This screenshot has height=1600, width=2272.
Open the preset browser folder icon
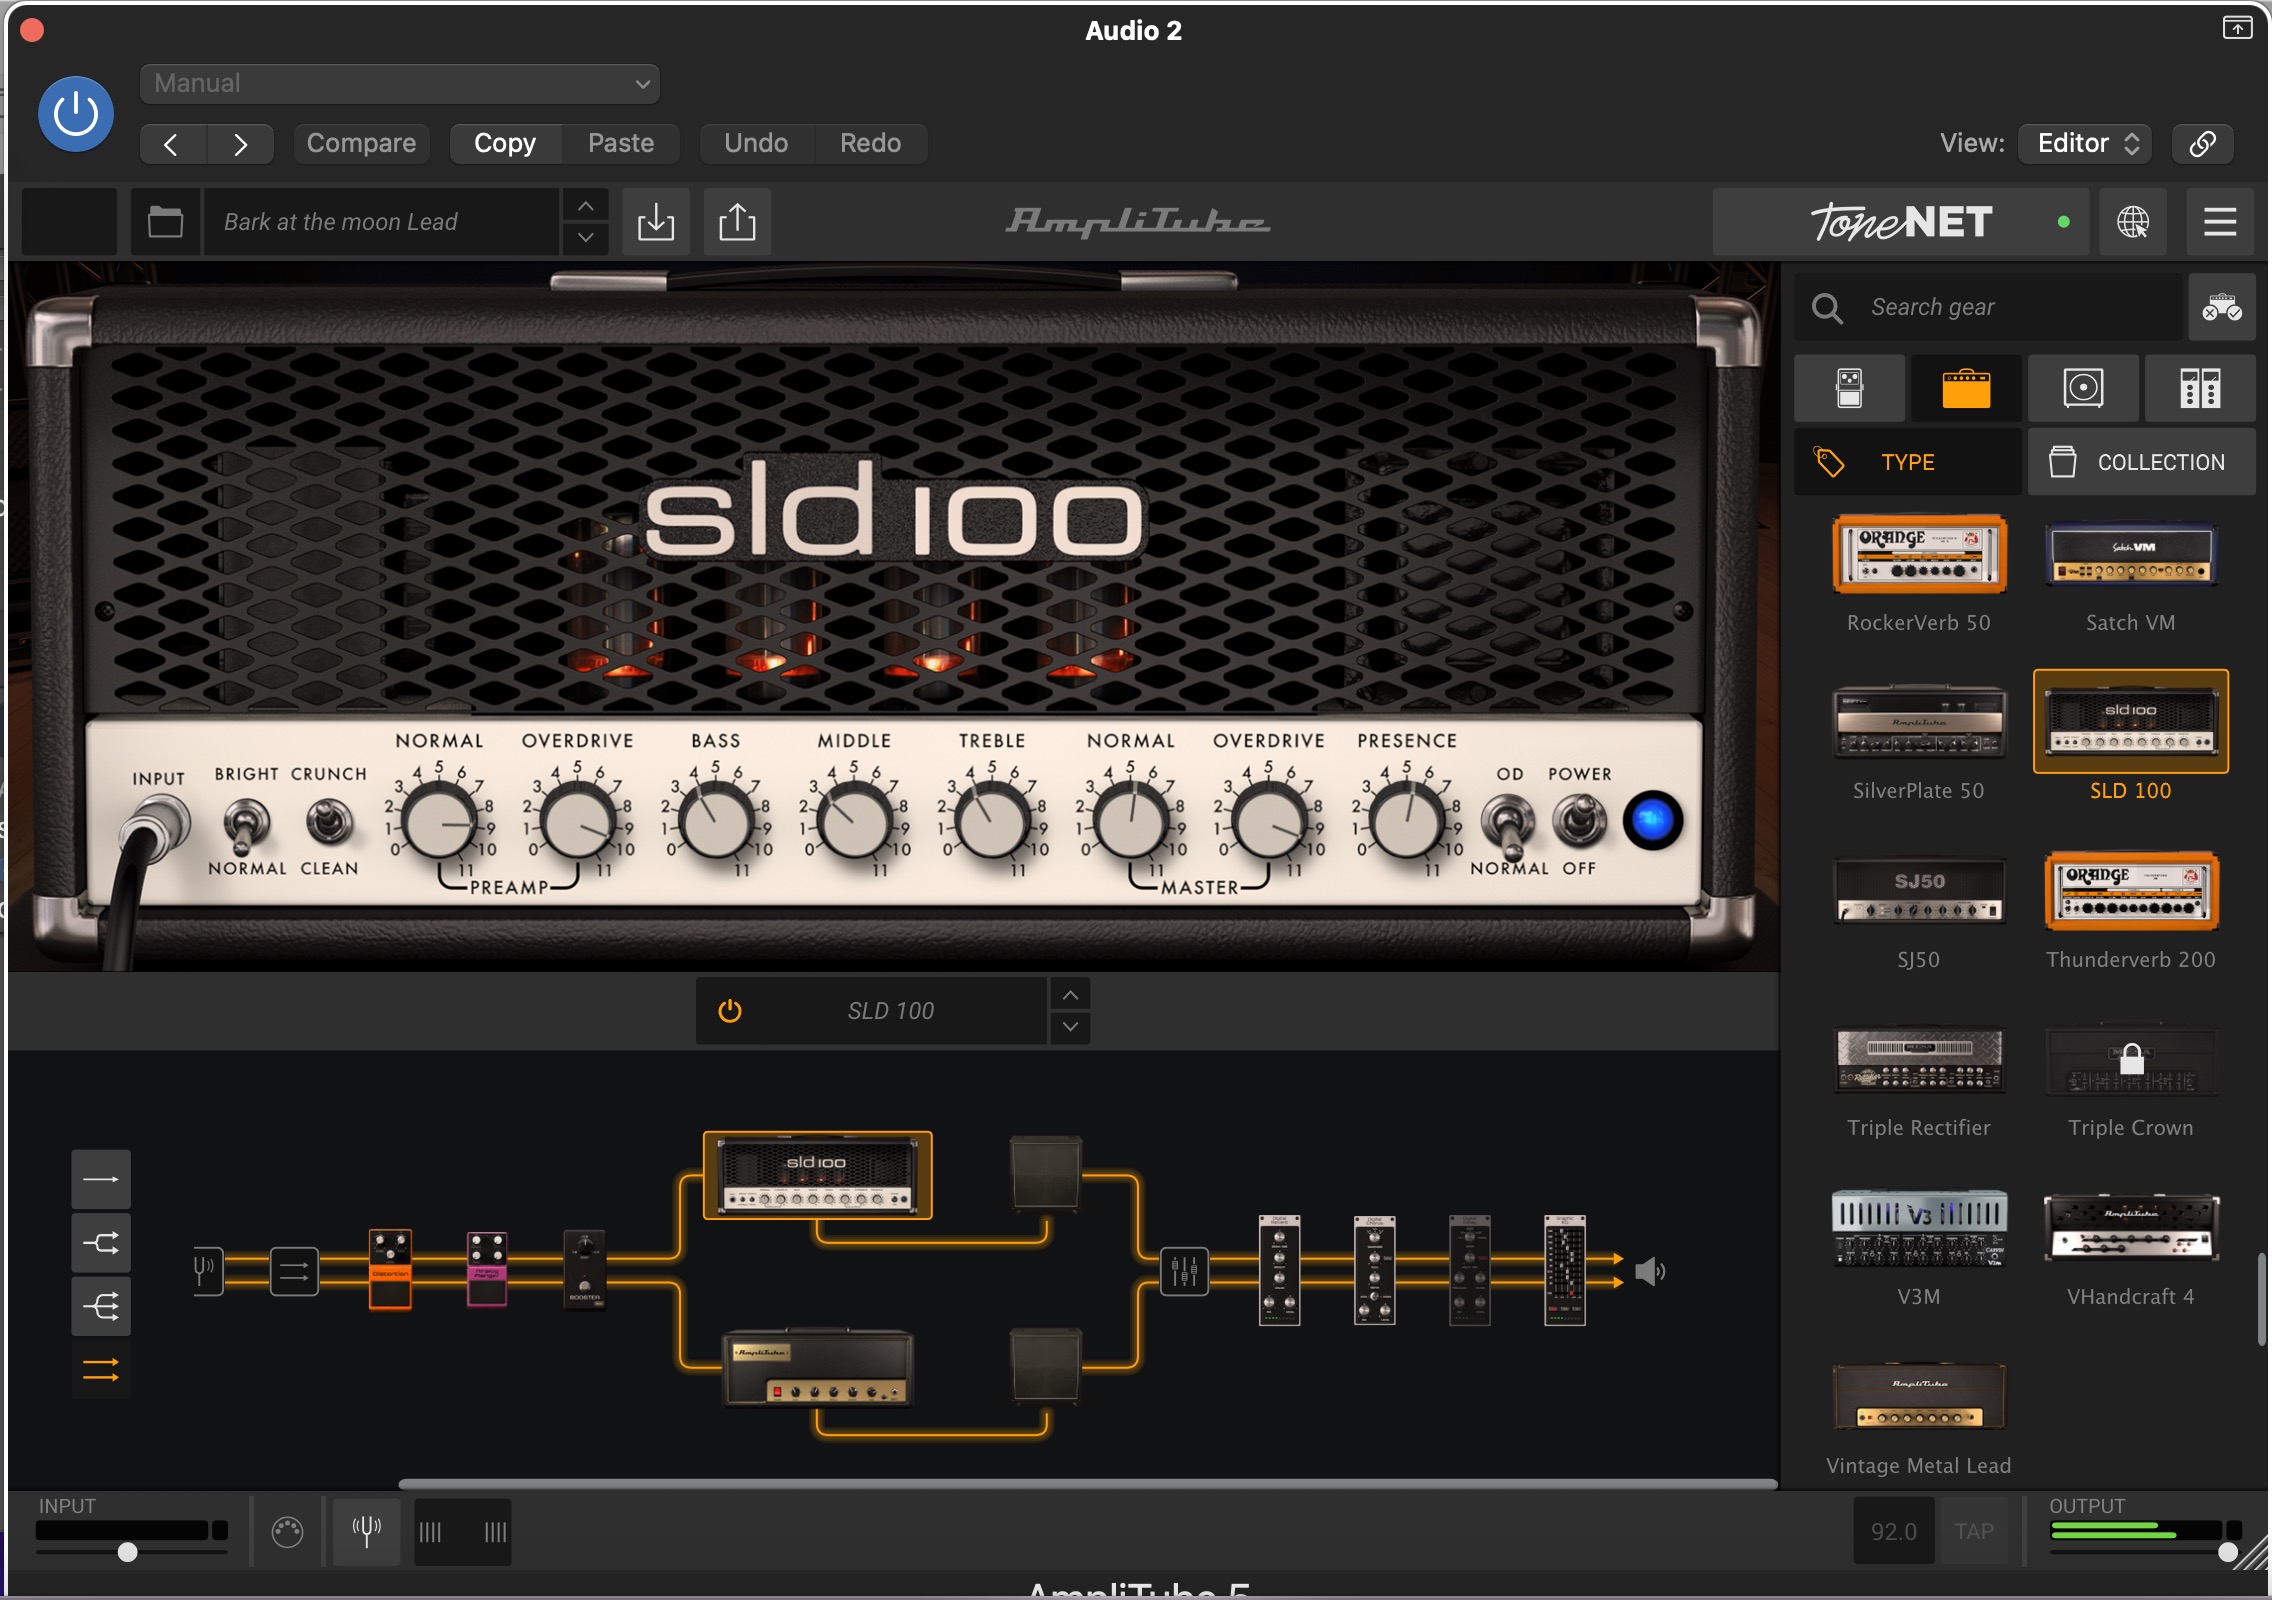click(x=165, y=222)
